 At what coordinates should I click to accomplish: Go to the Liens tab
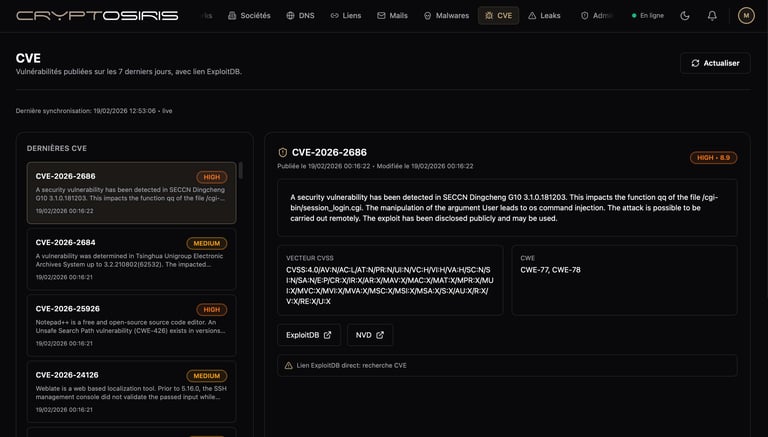pos(345,16)
